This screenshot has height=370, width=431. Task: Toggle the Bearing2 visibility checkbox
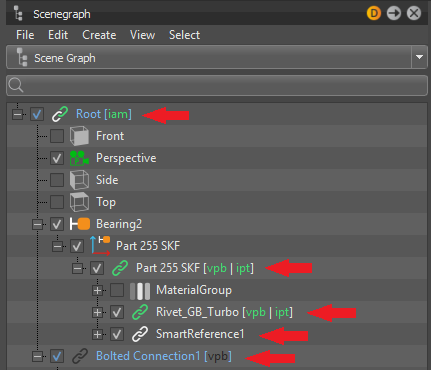tap(57, 224)
